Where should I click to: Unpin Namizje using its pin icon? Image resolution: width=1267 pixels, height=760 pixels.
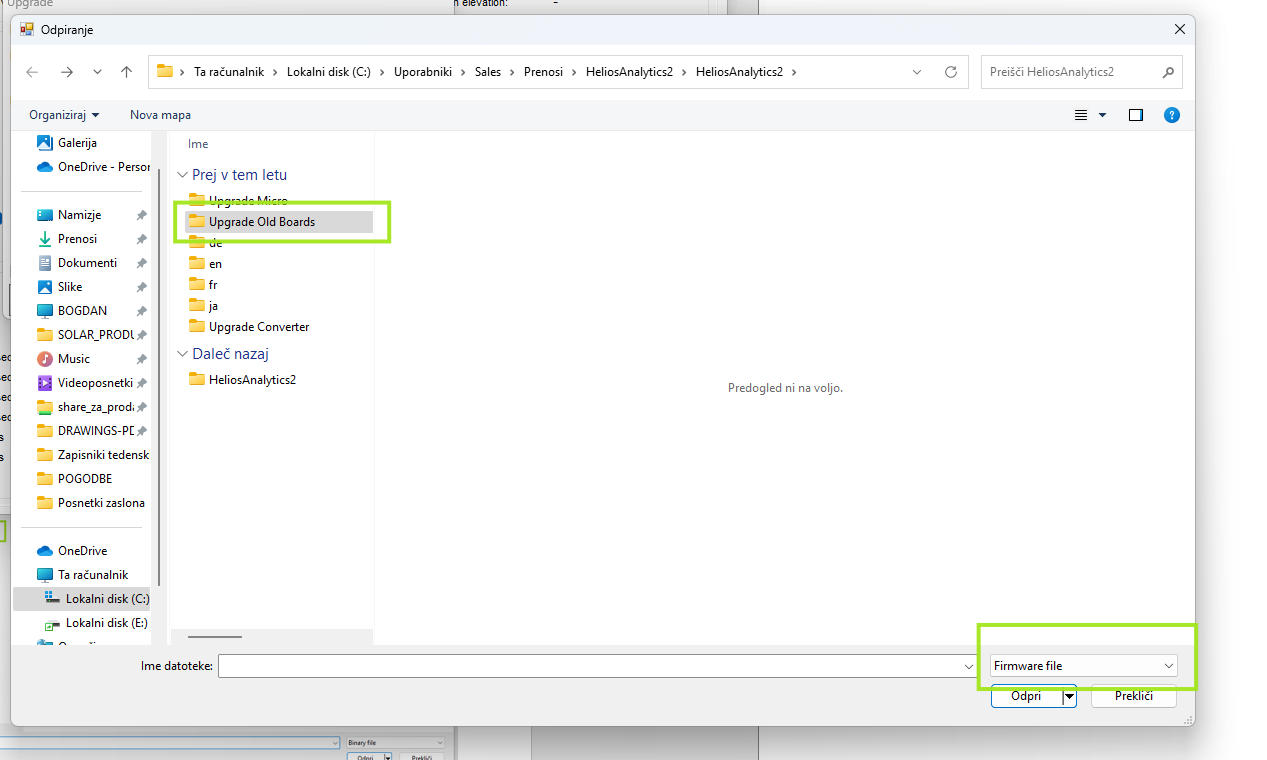(x=141, y=215)
